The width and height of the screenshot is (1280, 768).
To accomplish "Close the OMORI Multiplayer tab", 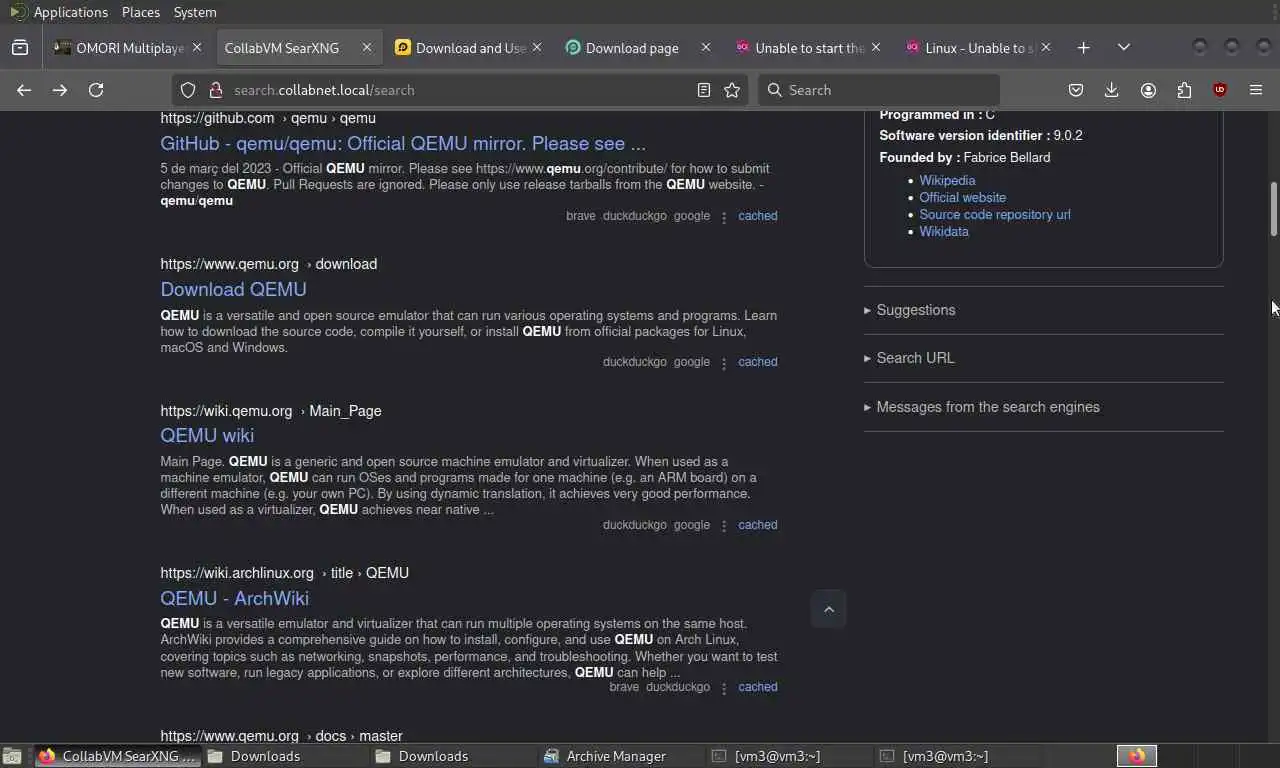I will pyautogui.click(x=197, y=47).
